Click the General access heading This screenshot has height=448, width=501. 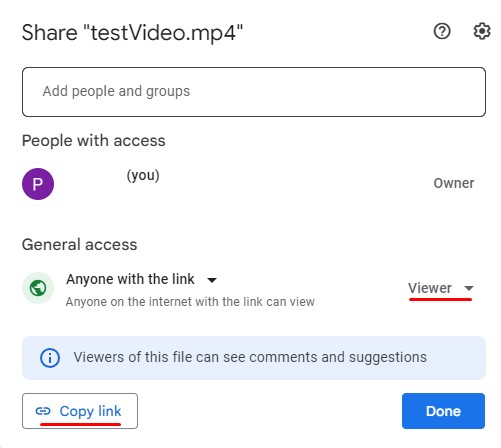pyautogui.click(x=80, y=244)
